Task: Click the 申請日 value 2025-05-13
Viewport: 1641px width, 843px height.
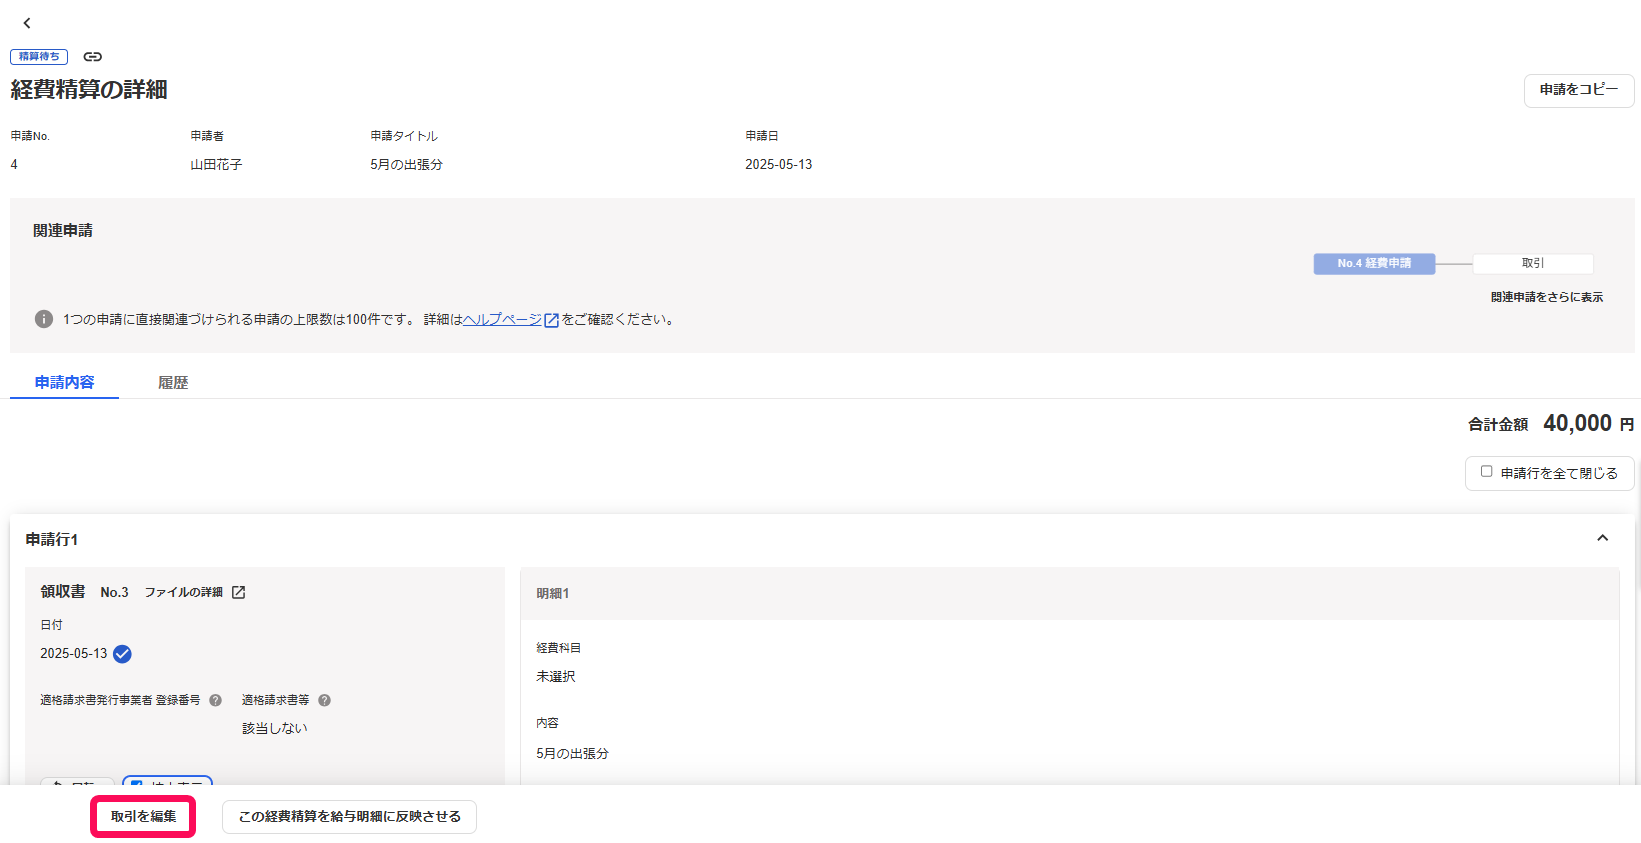Action: click(x=778, y=165)
